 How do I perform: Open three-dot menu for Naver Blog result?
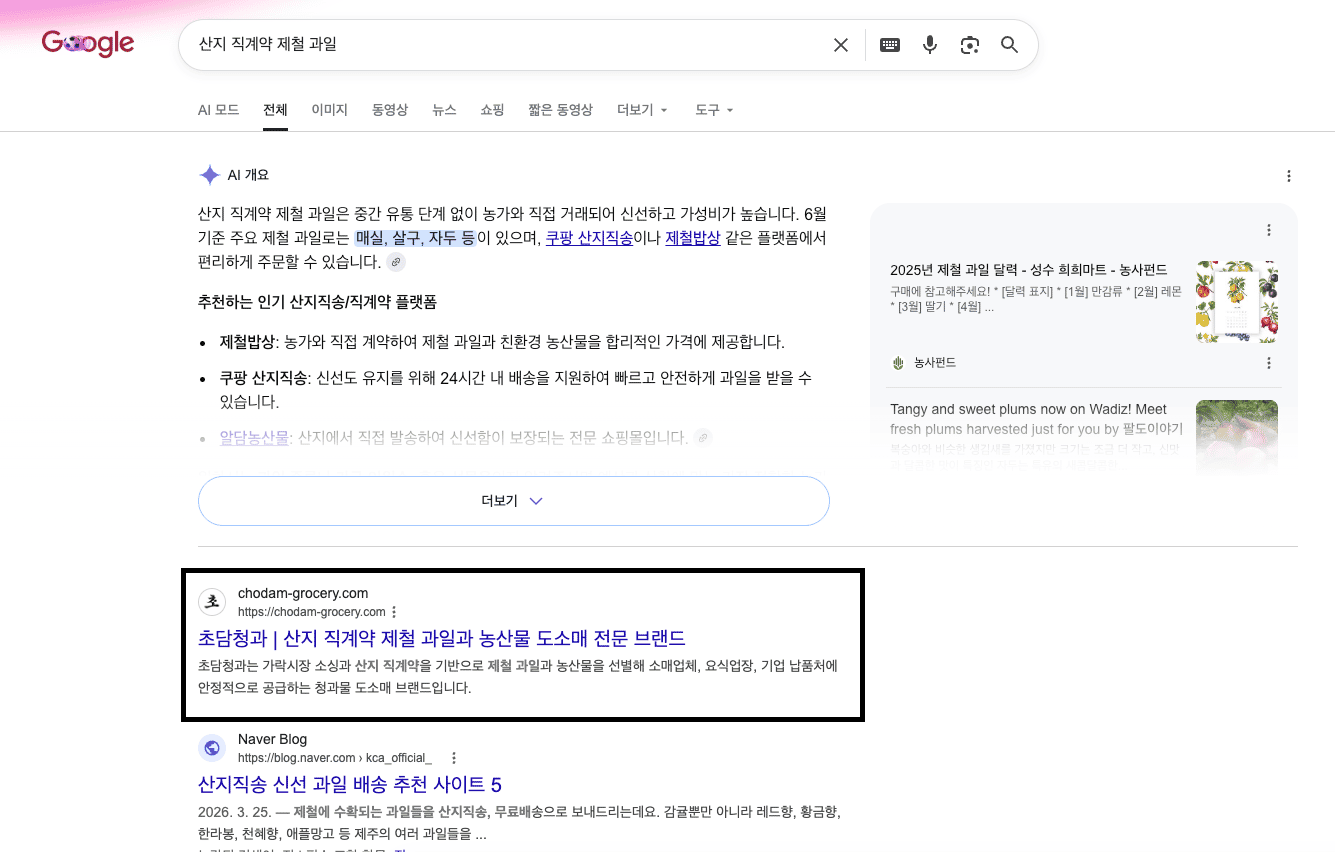pyautogui.click(x=454, y=758)
